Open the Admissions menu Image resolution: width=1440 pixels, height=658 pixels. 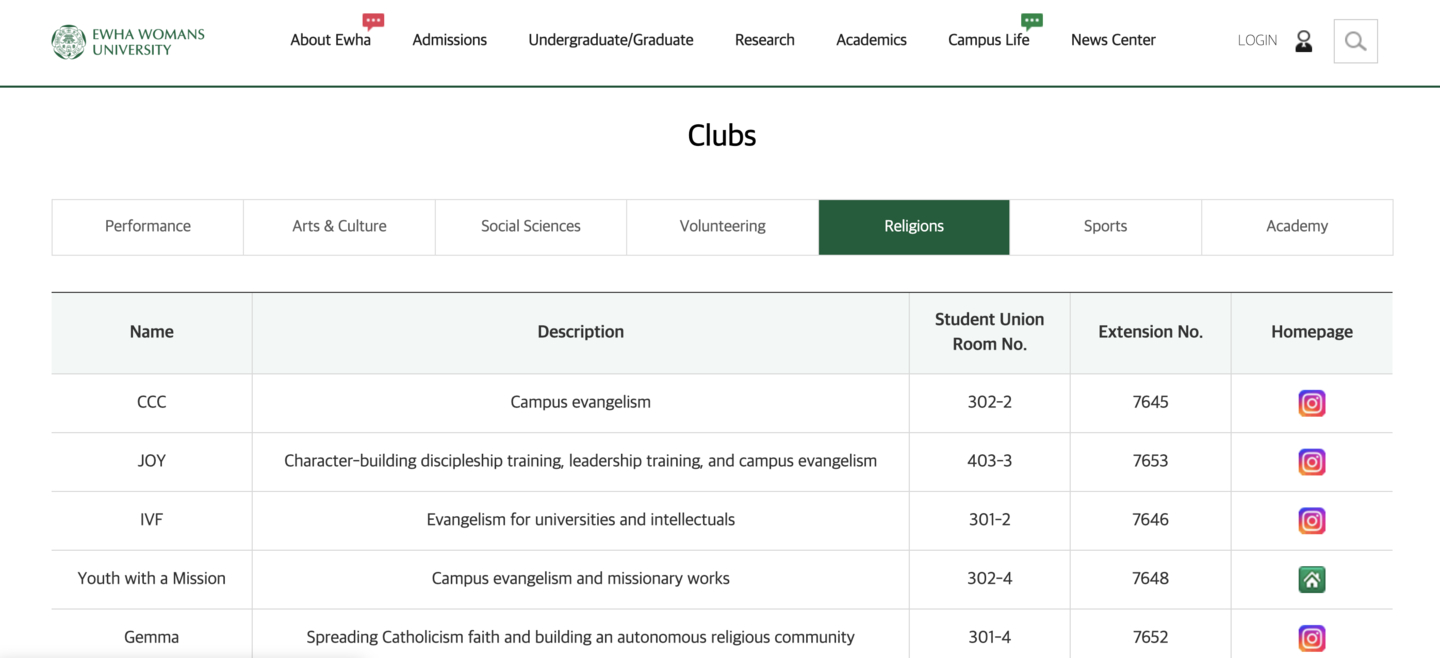(x=449, y=40)
